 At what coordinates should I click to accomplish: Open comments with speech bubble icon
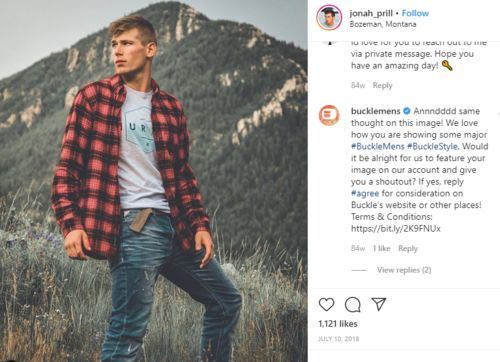353,304
